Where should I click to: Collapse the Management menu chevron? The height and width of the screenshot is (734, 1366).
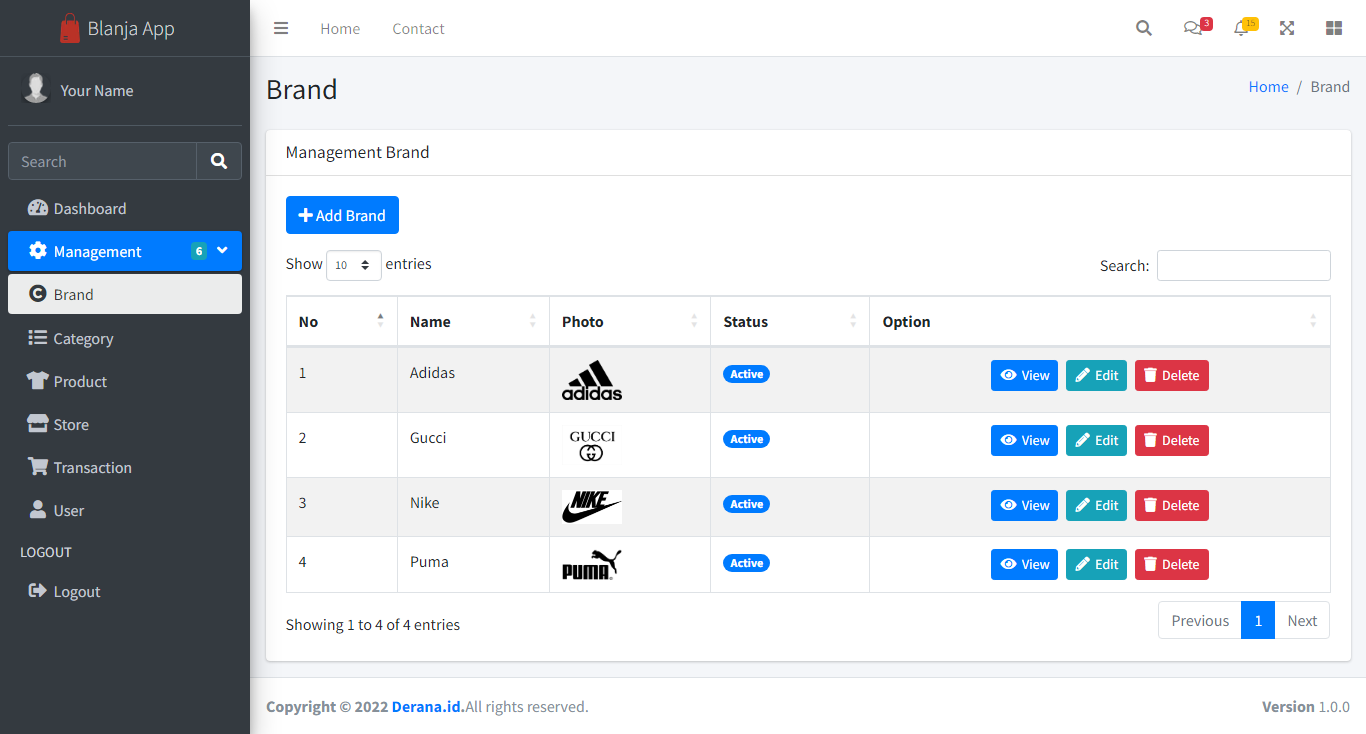point(222,251)
